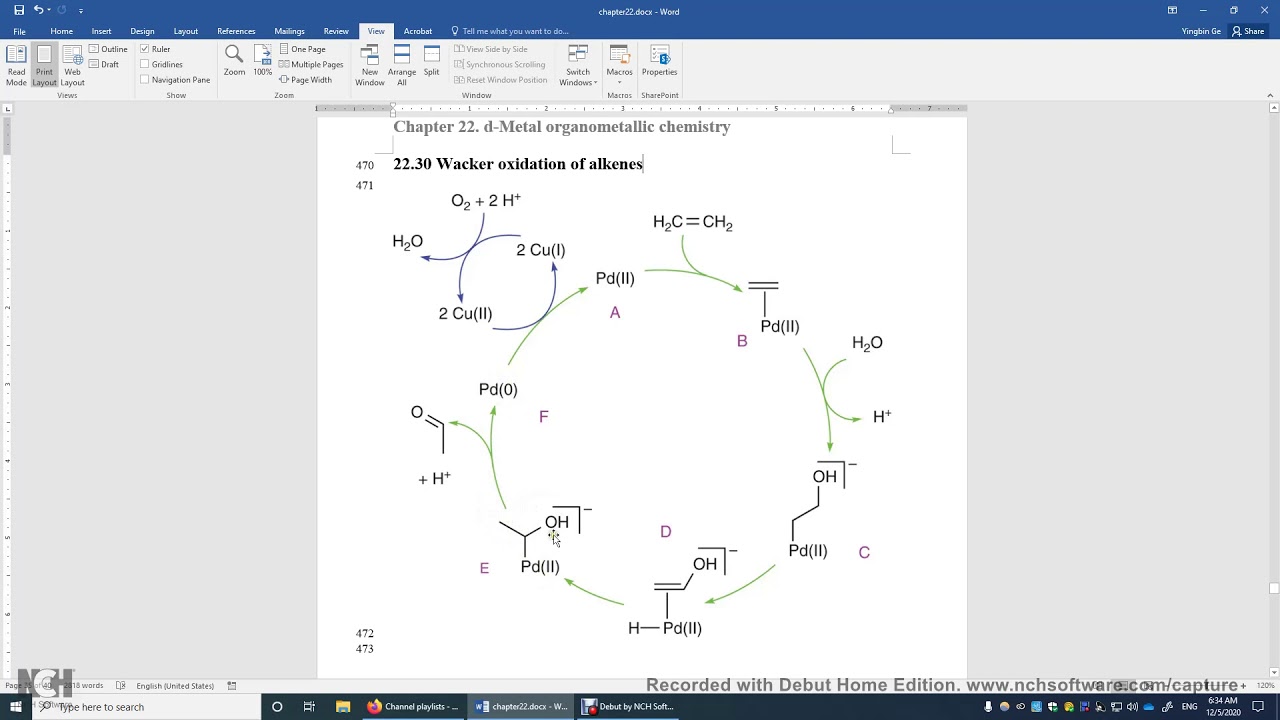
Task: Switch to Debut by NCH Software taskbar app
Action: 629,707
